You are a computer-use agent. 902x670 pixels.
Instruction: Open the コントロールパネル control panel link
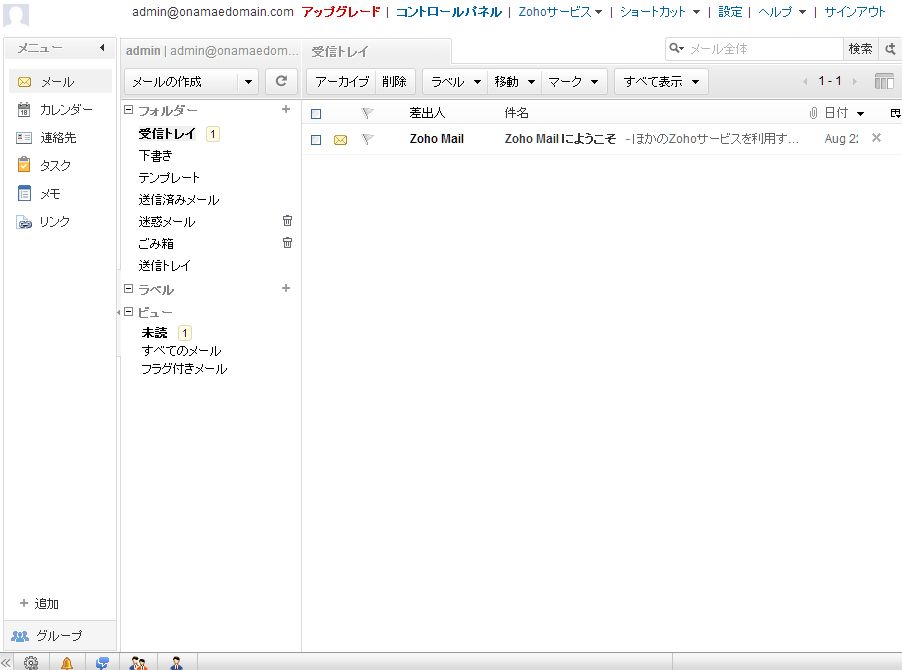pyautogui.click(x=449, y=12)
